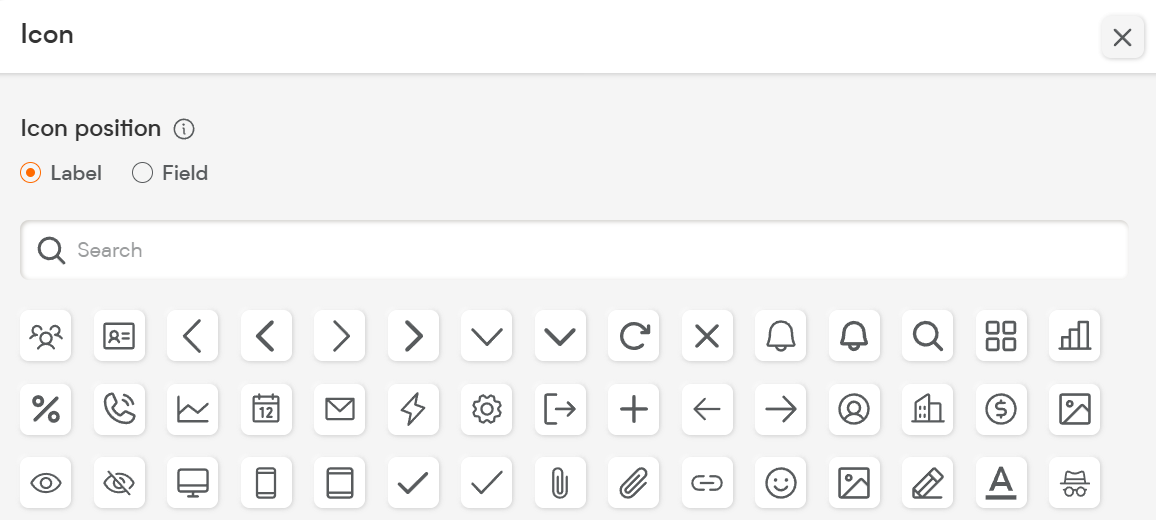Choose the underlined letter A icon
This screenshot has height=520, width=1156.
click(1001, 483)
